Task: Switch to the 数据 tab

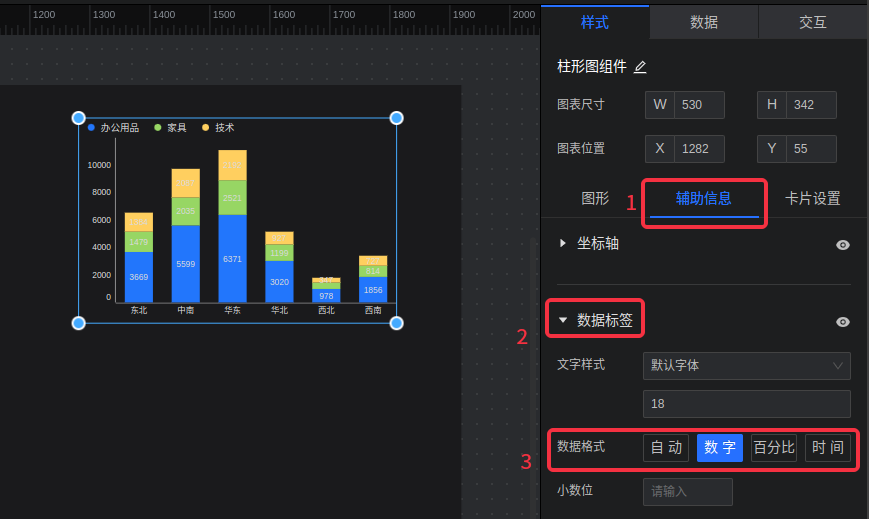Action: pyautogui.click(x=703, y=22)
